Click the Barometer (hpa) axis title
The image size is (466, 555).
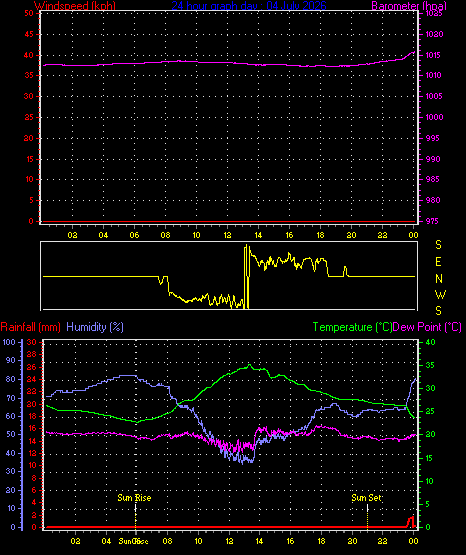409,6
